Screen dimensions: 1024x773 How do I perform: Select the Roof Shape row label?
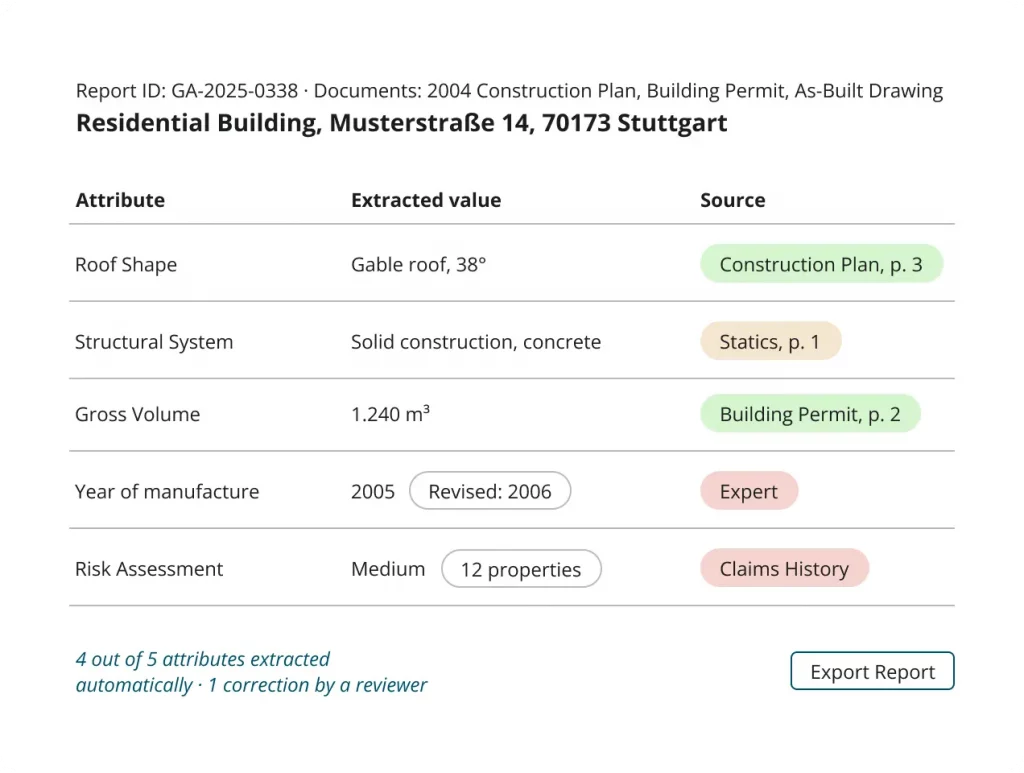tap(126, 264)
